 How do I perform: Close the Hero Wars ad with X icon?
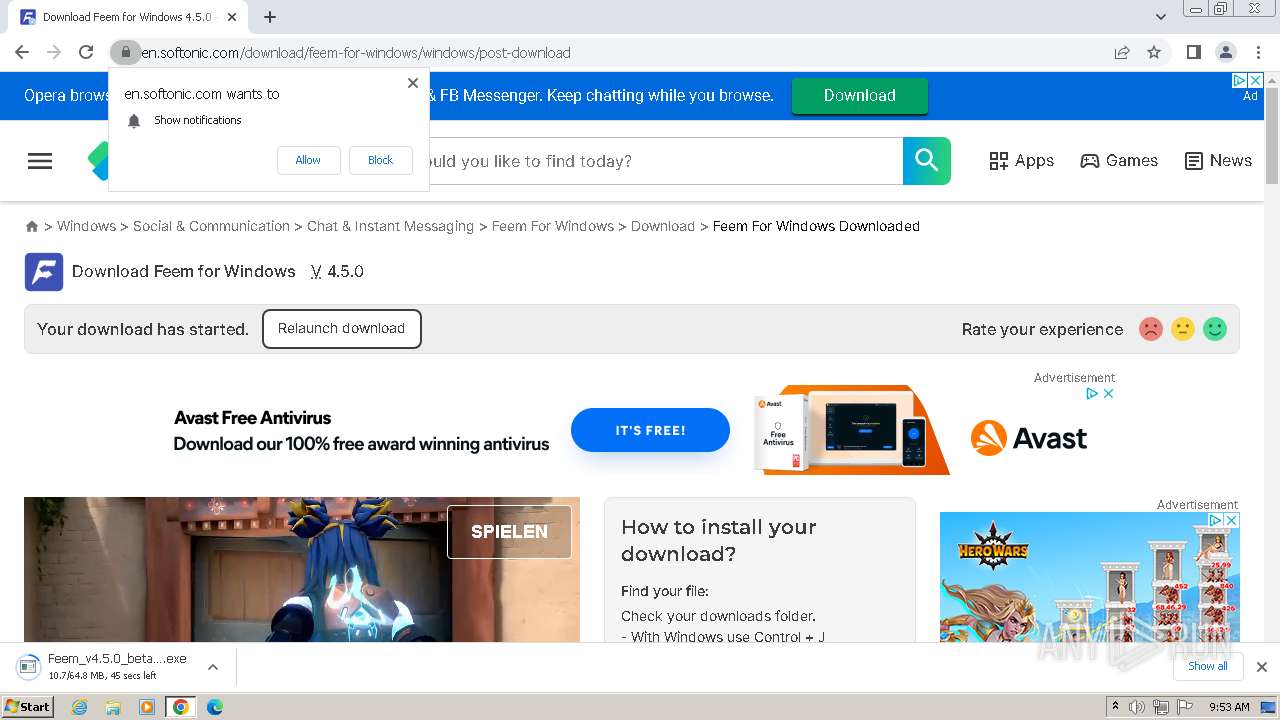tap(1232, 521)
